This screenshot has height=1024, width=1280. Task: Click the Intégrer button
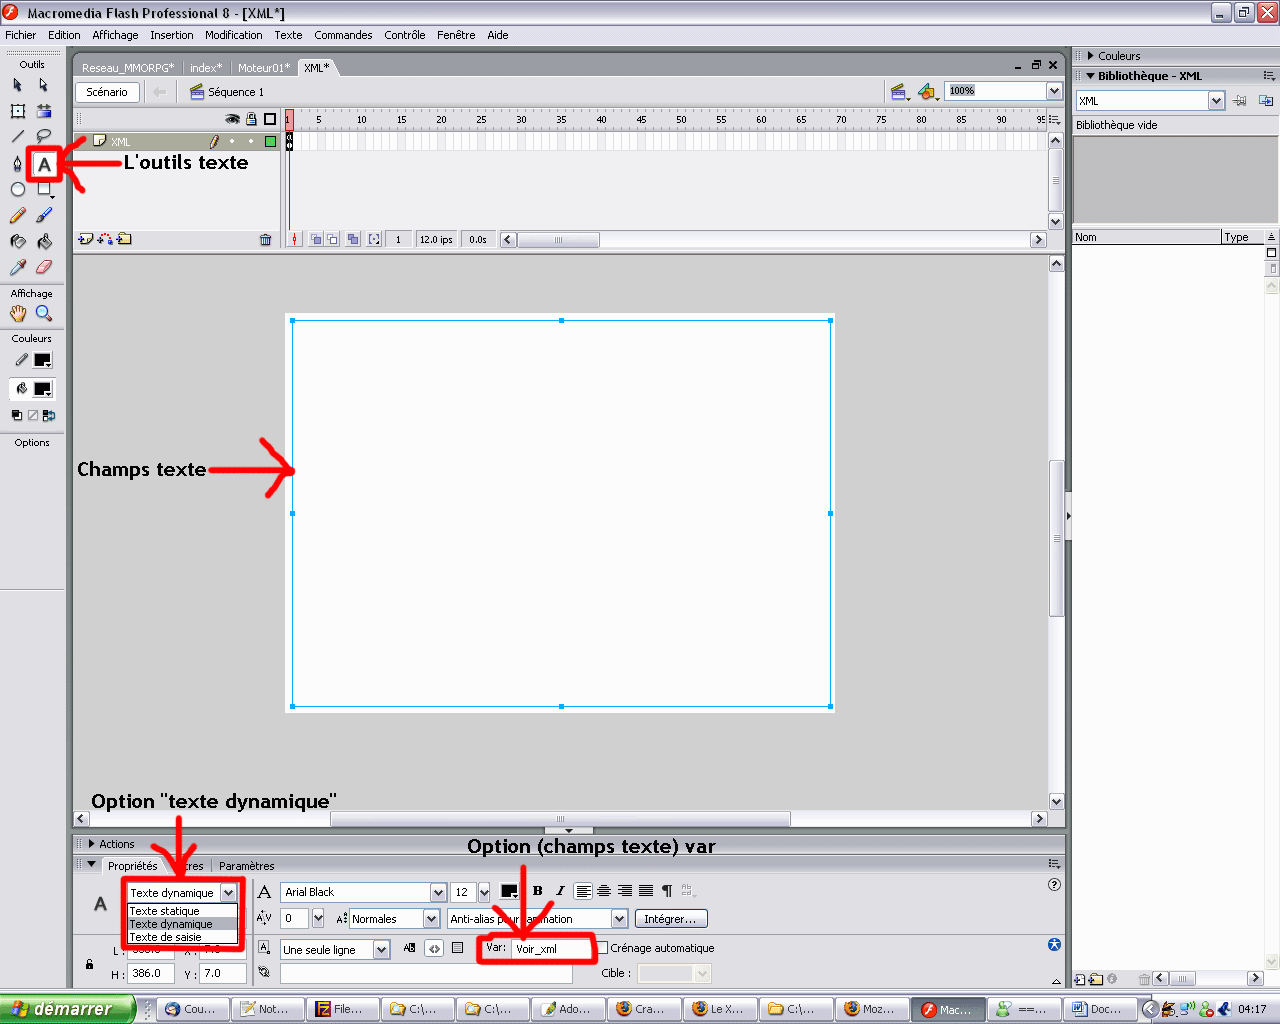[x=670, y=919]
